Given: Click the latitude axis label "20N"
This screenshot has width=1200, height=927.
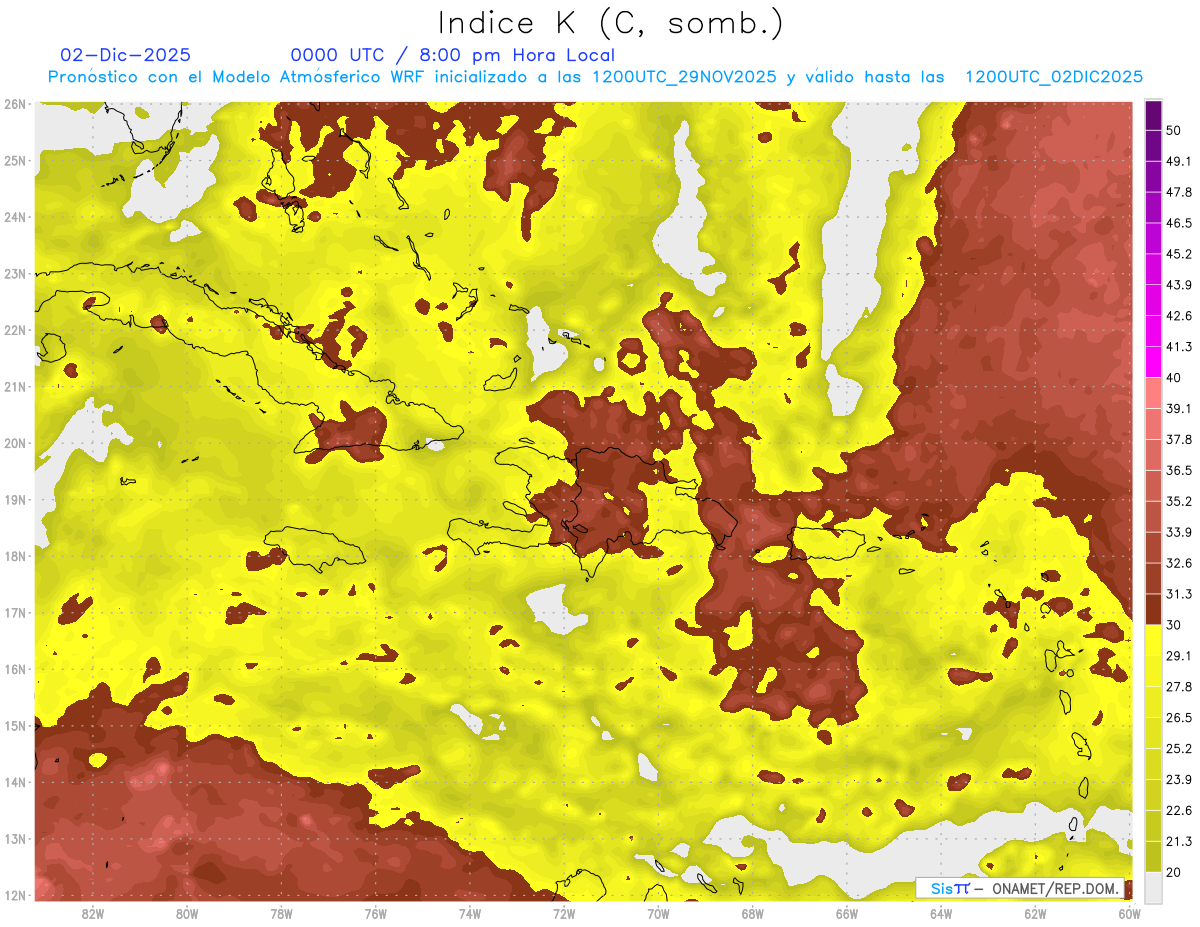Looking at the screenshot, I should click(x=15, y=443).
